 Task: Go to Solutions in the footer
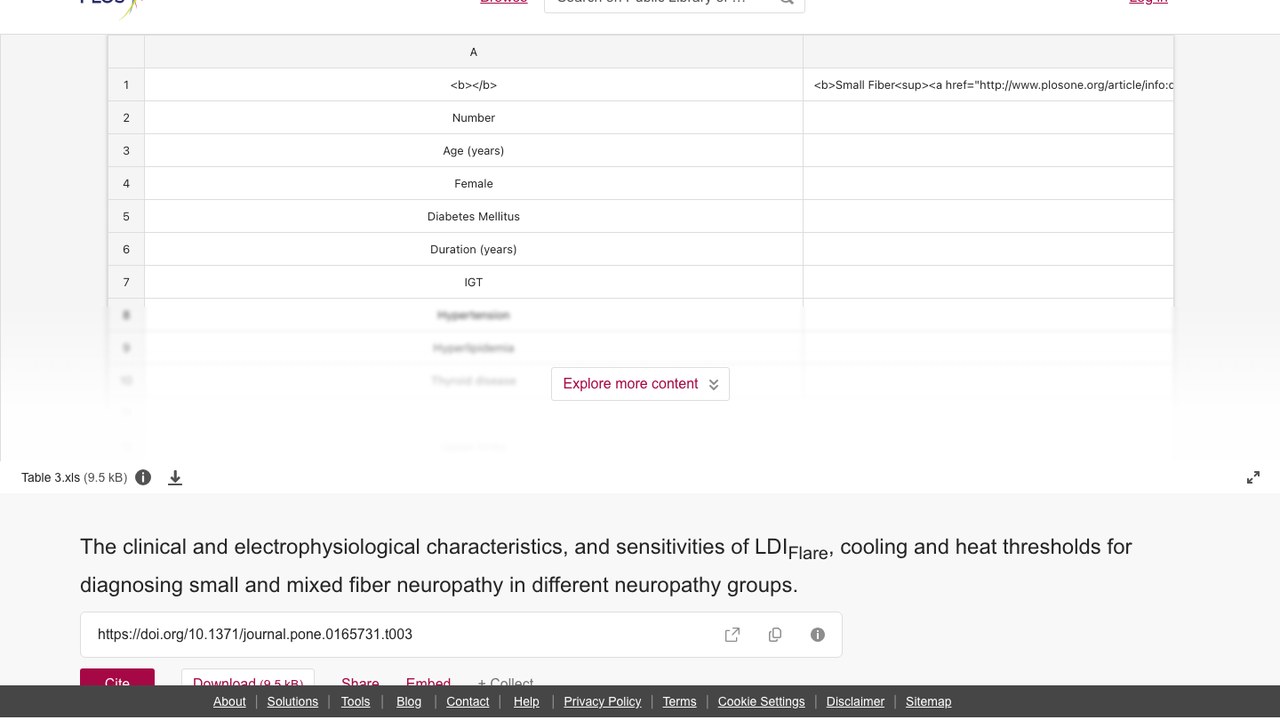293,702
